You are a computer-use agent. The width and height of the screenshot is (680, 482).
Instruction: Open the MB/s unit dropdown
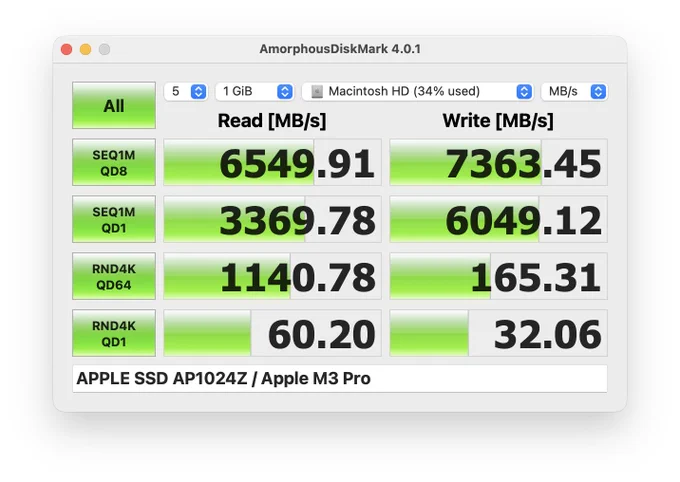(x=574, y=92)
